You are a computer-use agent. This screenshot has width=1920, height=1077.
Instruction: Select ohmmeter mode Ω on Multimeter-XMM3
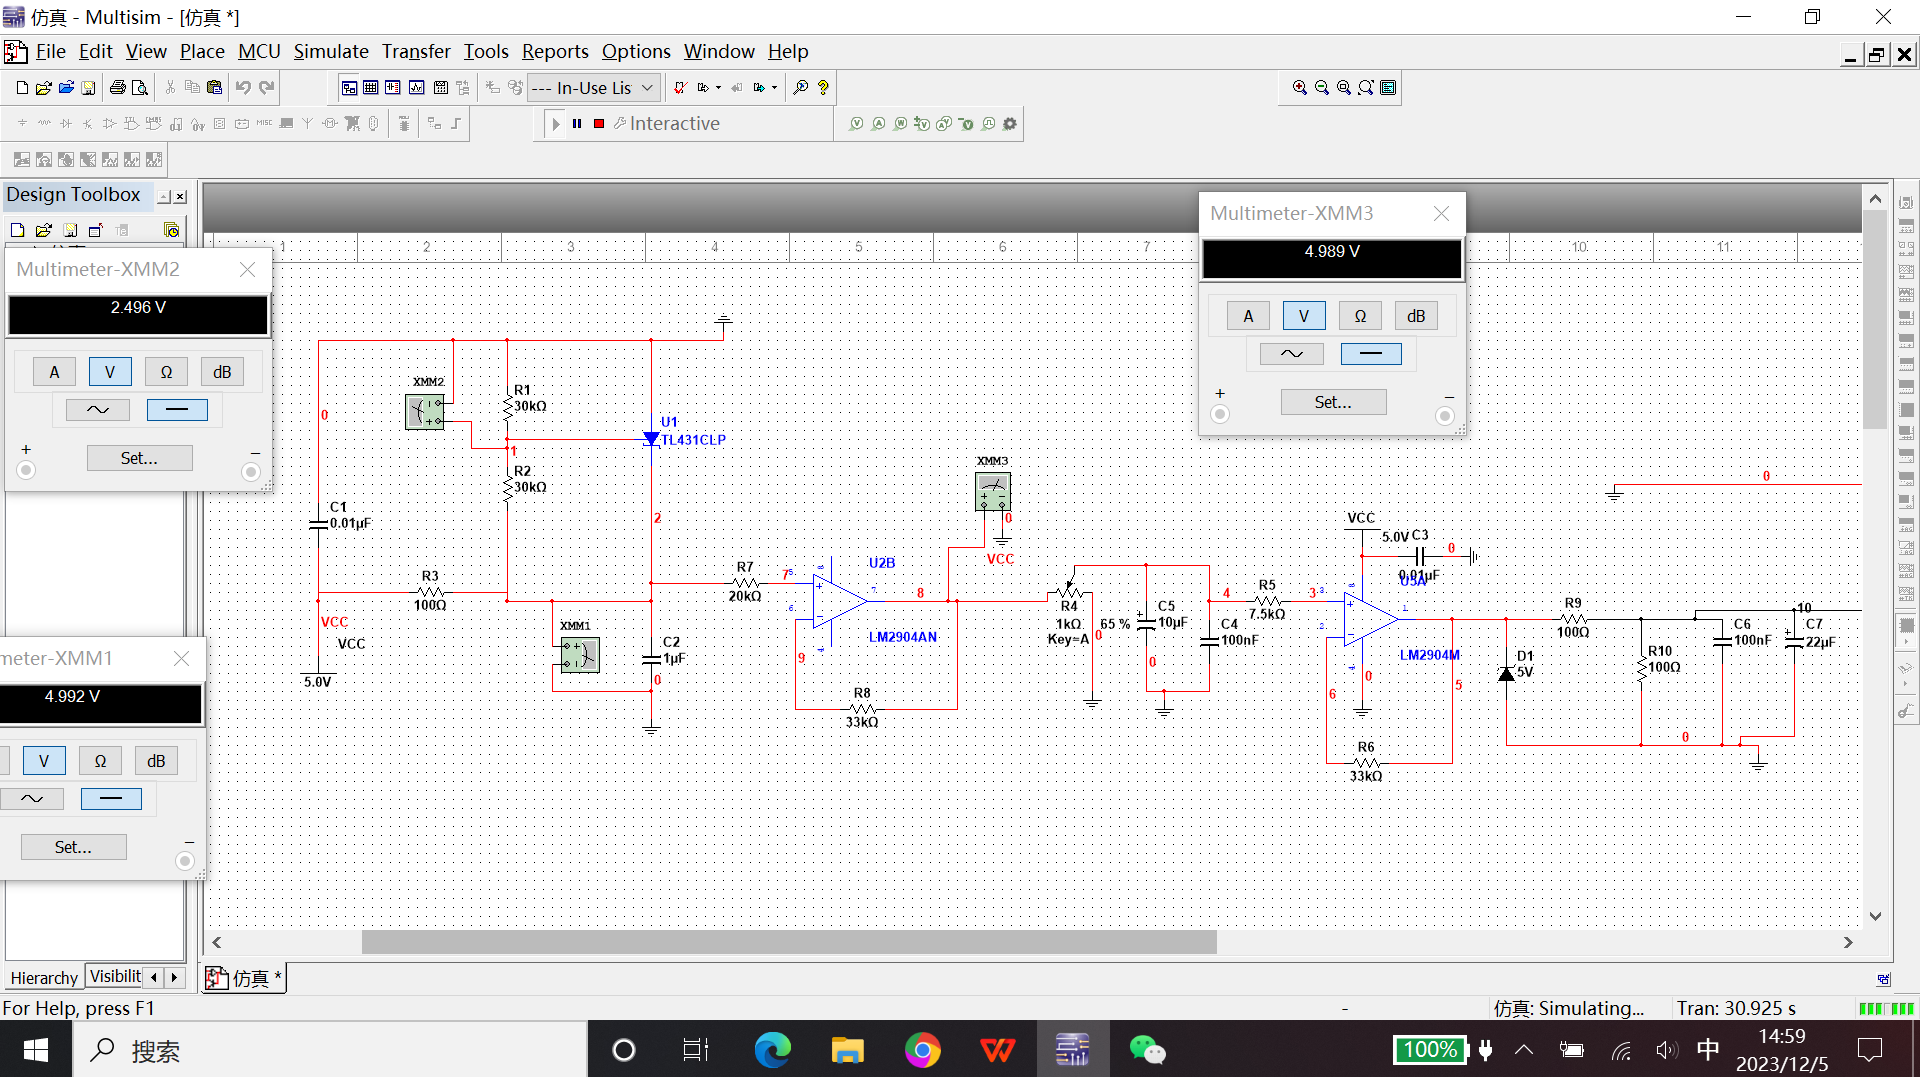1360,316
